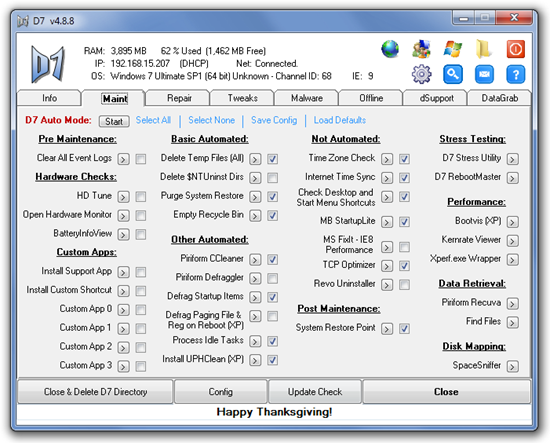Run Install Support App arrow button
The width and height of the screenshot is (550, 443).
(123, 272)
